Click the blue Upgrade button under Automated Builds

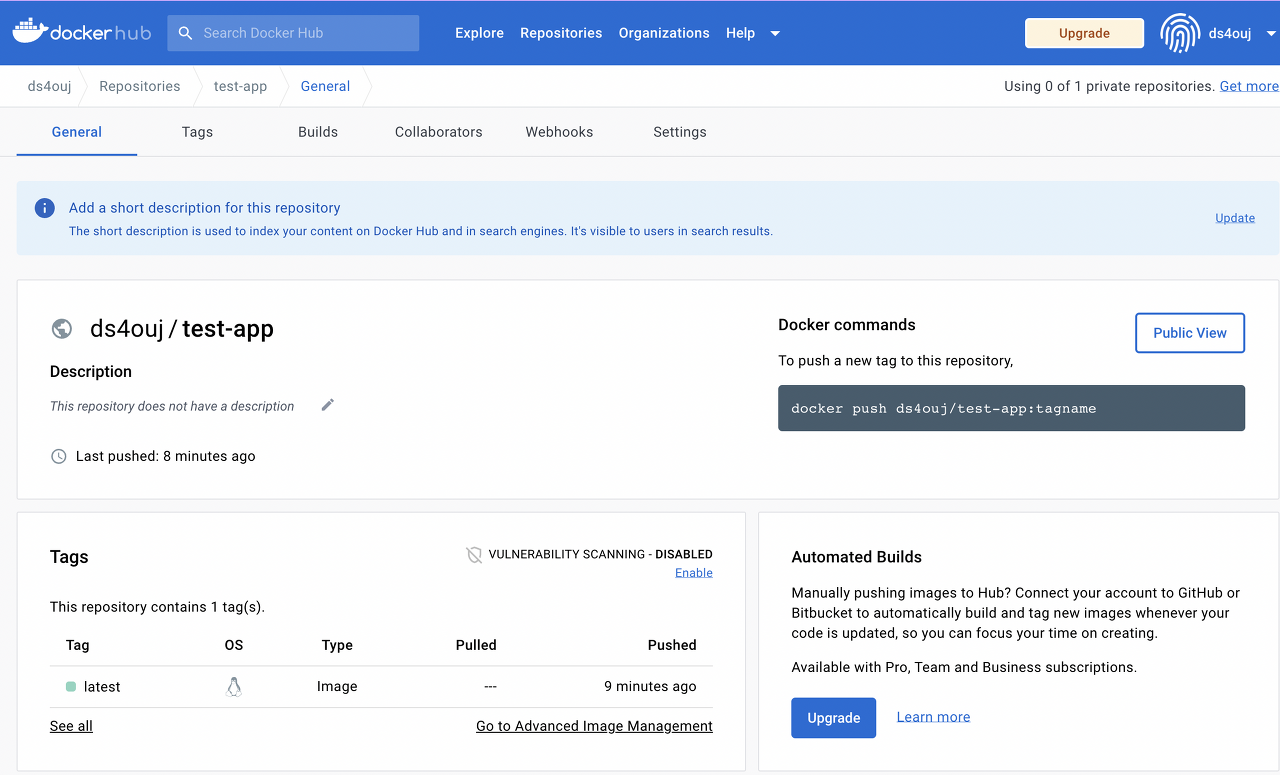834,718
